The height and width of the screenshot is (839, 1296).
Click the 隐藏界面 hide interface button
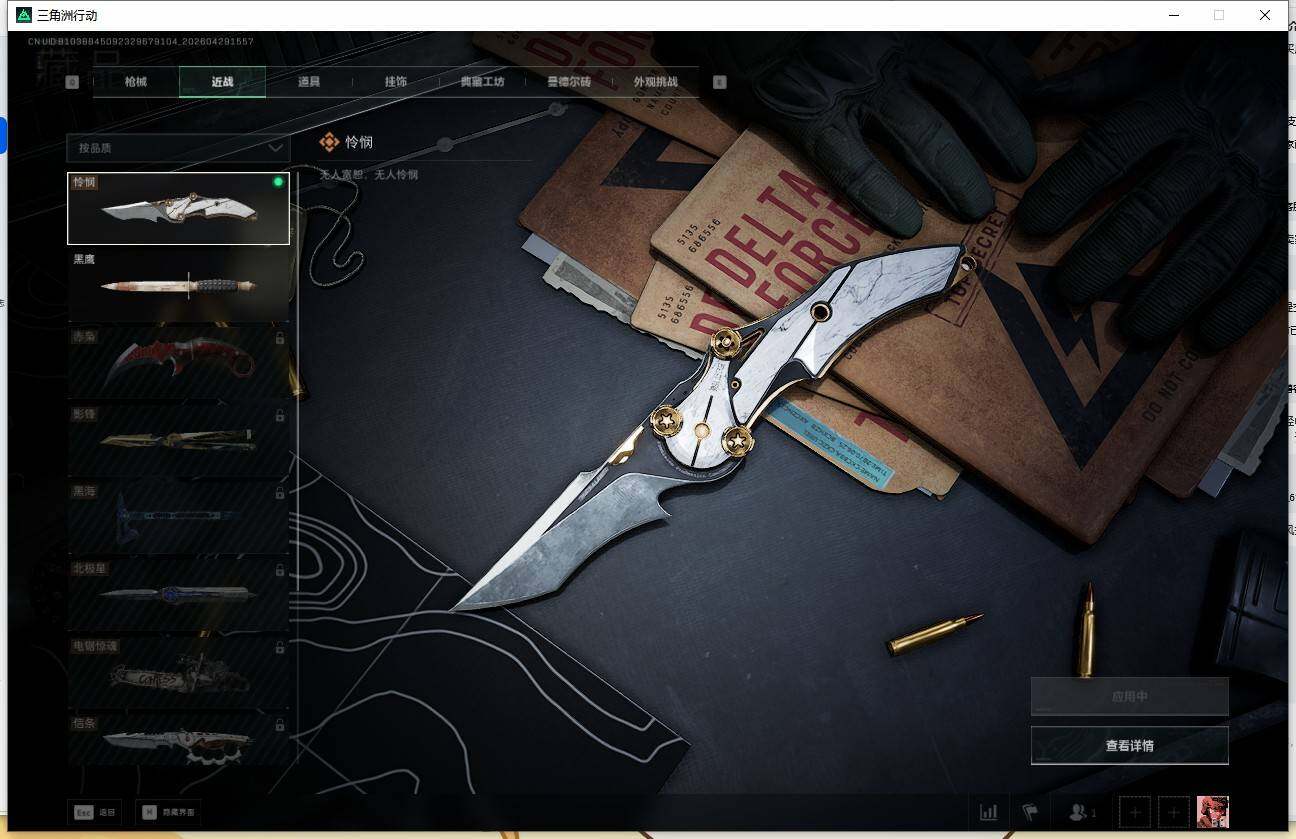coord(168,812)
